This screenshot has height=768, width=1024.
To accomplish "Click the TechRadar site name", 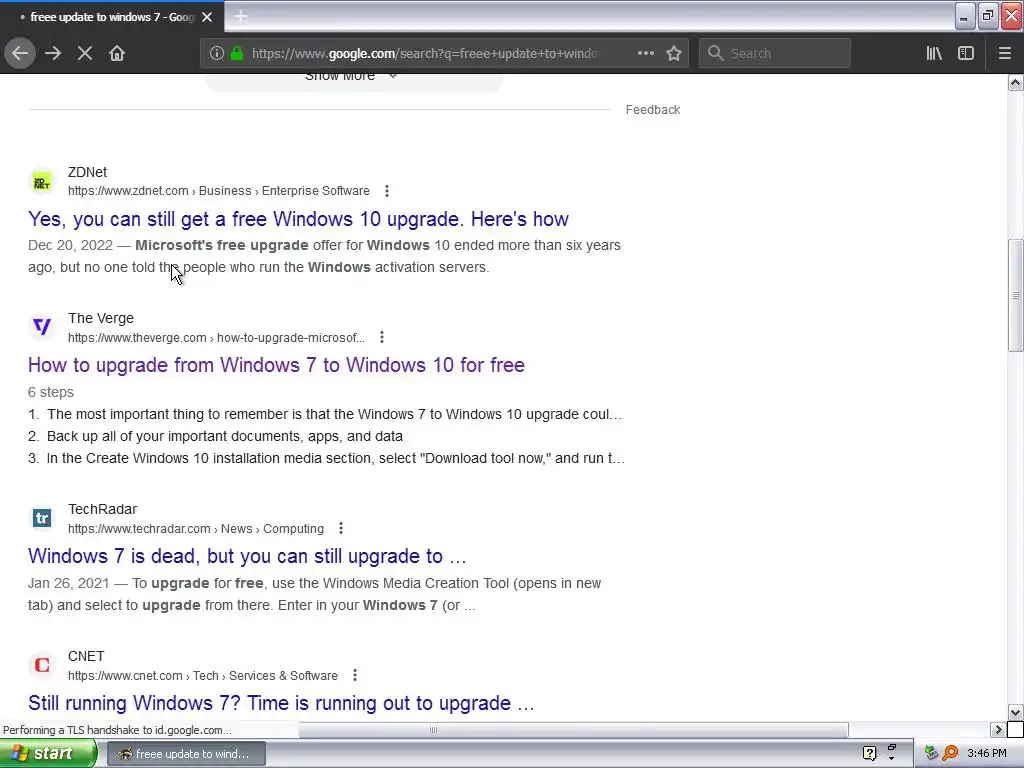I will point(103,509).
